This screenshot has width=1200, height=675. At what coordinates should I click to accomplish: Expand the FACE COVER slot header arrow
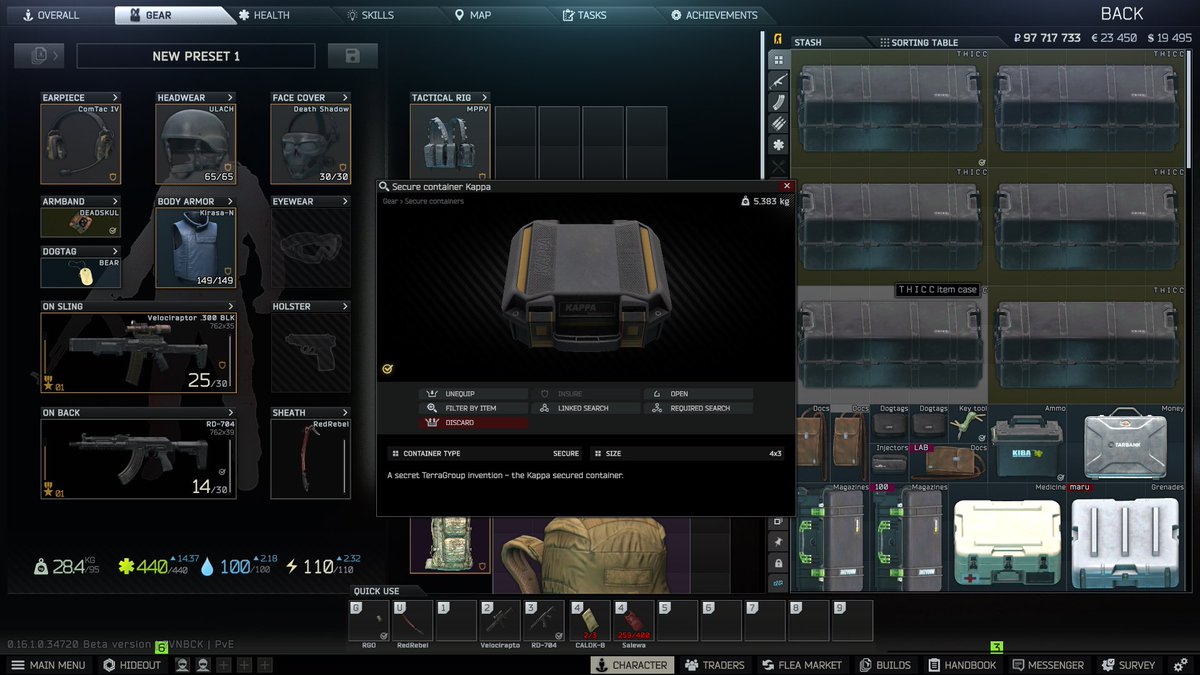pyautogui.click(x=346, y=98)
